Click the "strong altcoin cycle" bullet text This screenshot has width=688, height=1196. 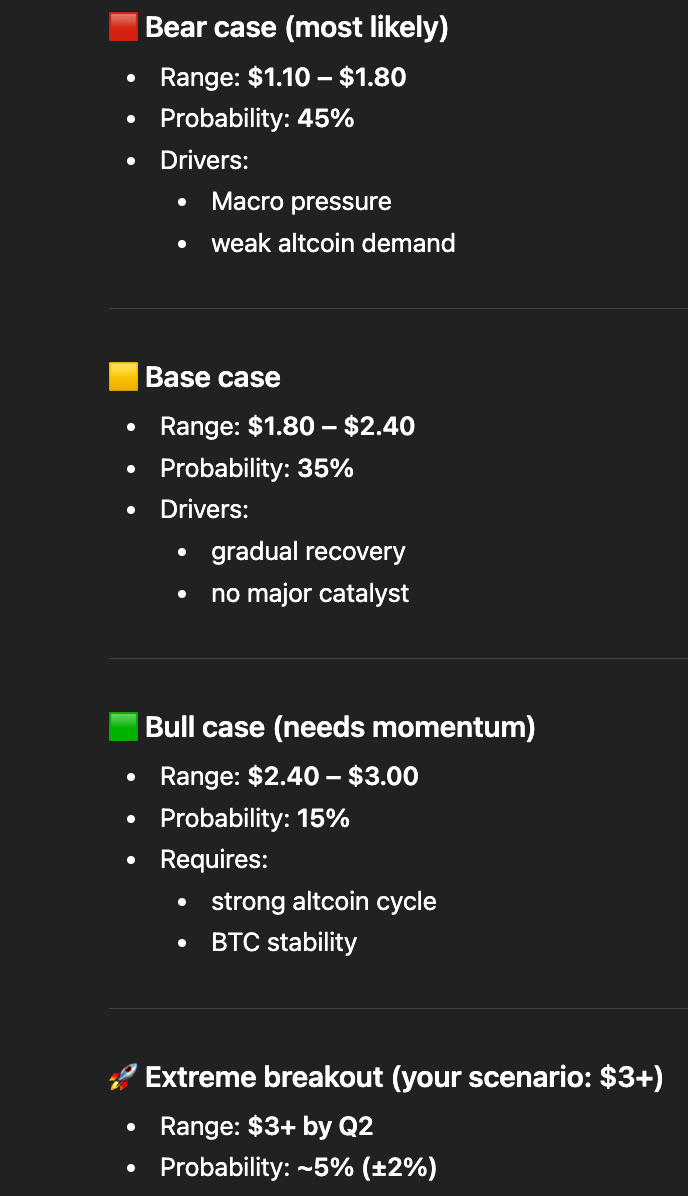(x=324, y=901)
